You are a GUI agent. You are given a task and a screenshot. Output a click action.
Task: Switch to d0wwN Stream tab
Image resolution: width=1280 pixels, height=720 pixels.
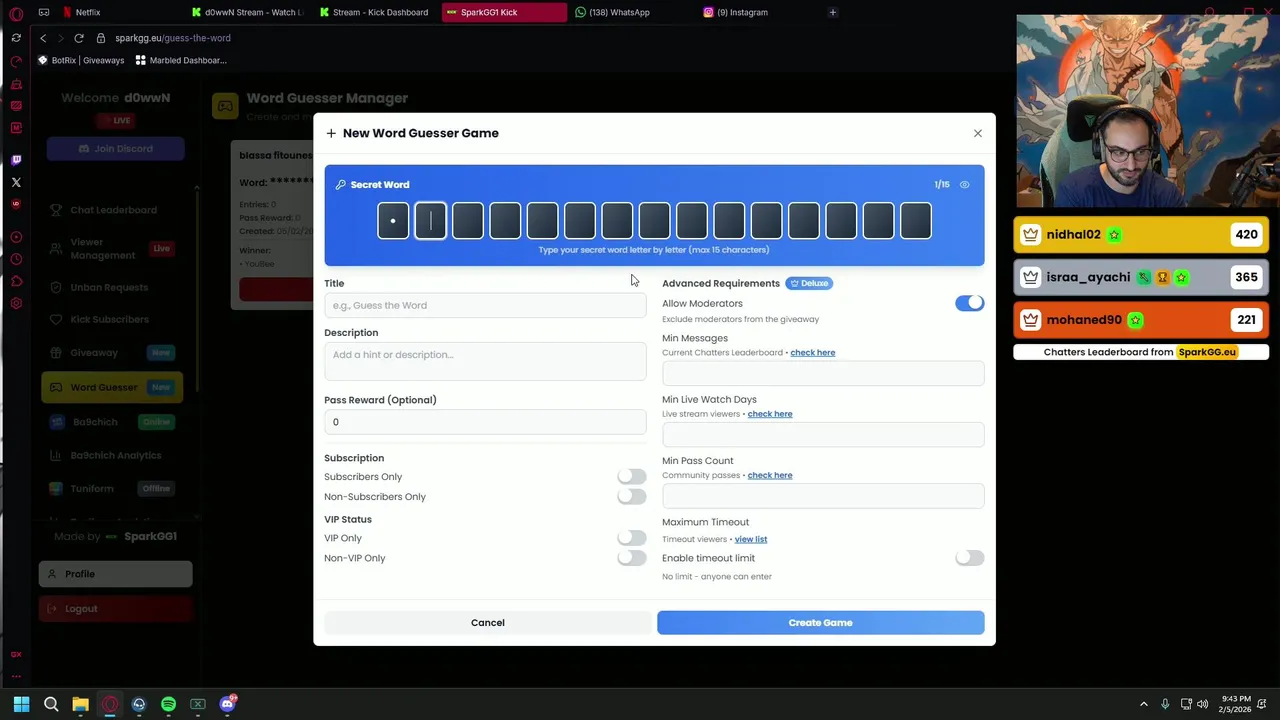[x=247, y=12]
